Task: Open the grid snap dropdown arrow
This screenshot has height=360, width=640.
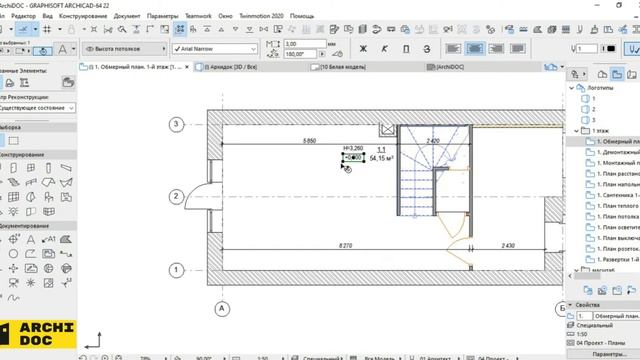Action: (60, 29)
